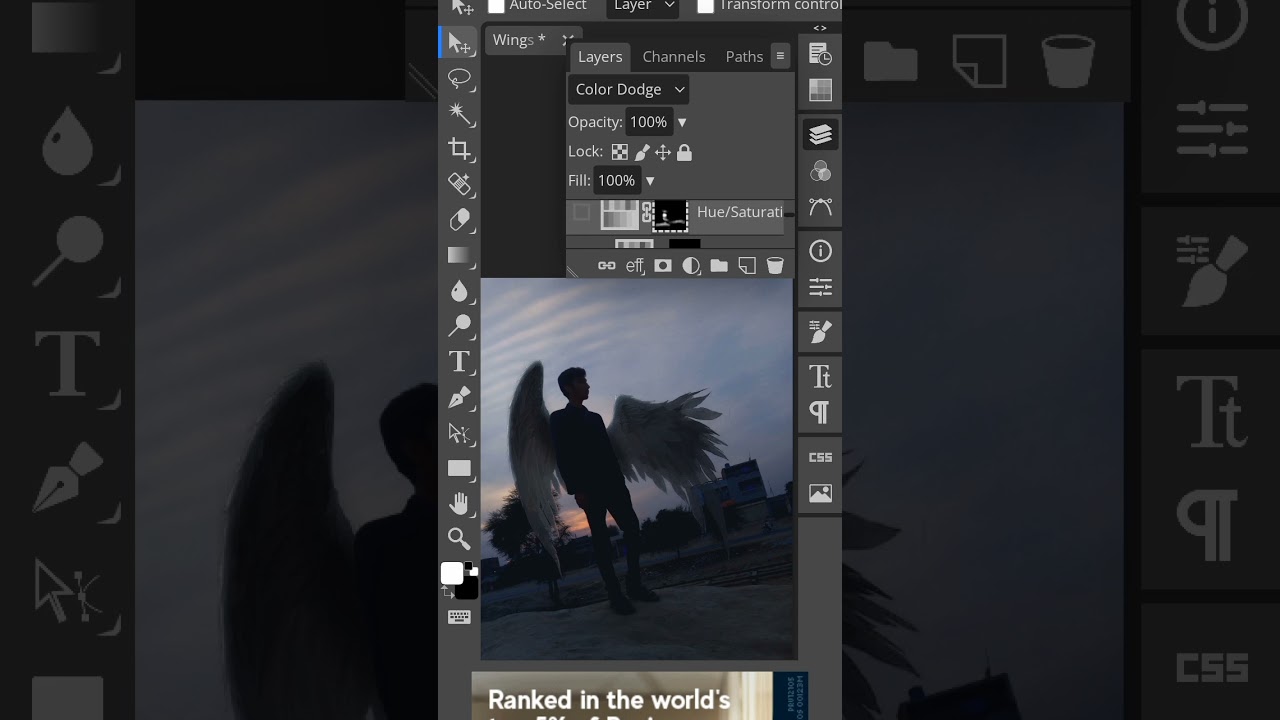Open the Swatches panel icon
The height and width of the screenshot is (720, 1280).
click(x=820, y=91)
